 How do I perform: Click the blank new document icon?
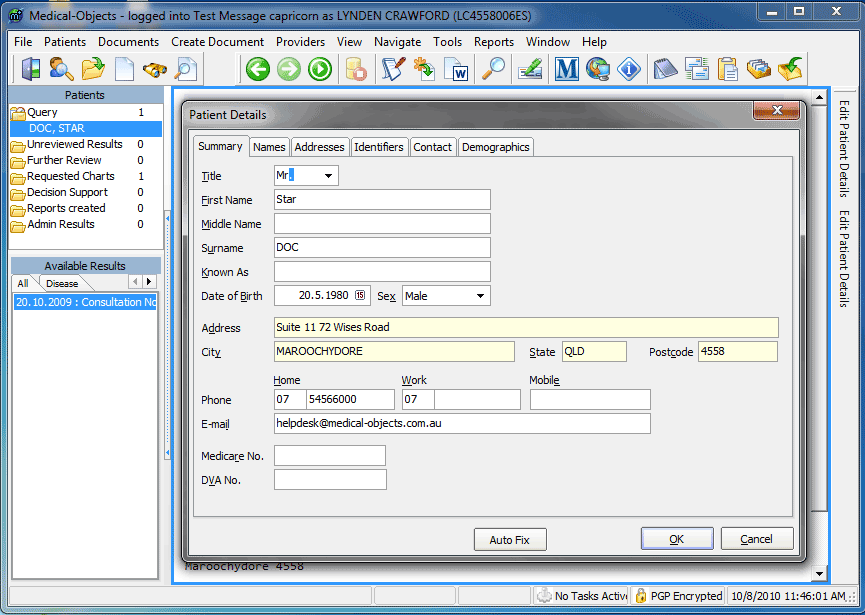pyautogui.click(x=124, y=69)
